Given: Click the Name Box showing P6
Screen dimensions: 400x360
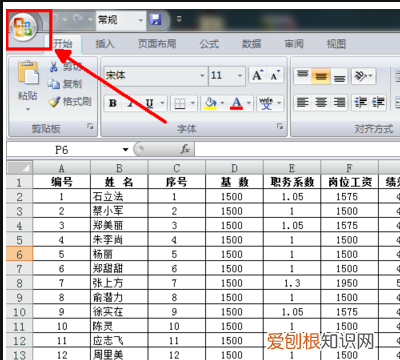Looking at the screenshot, I should point(63,150).
